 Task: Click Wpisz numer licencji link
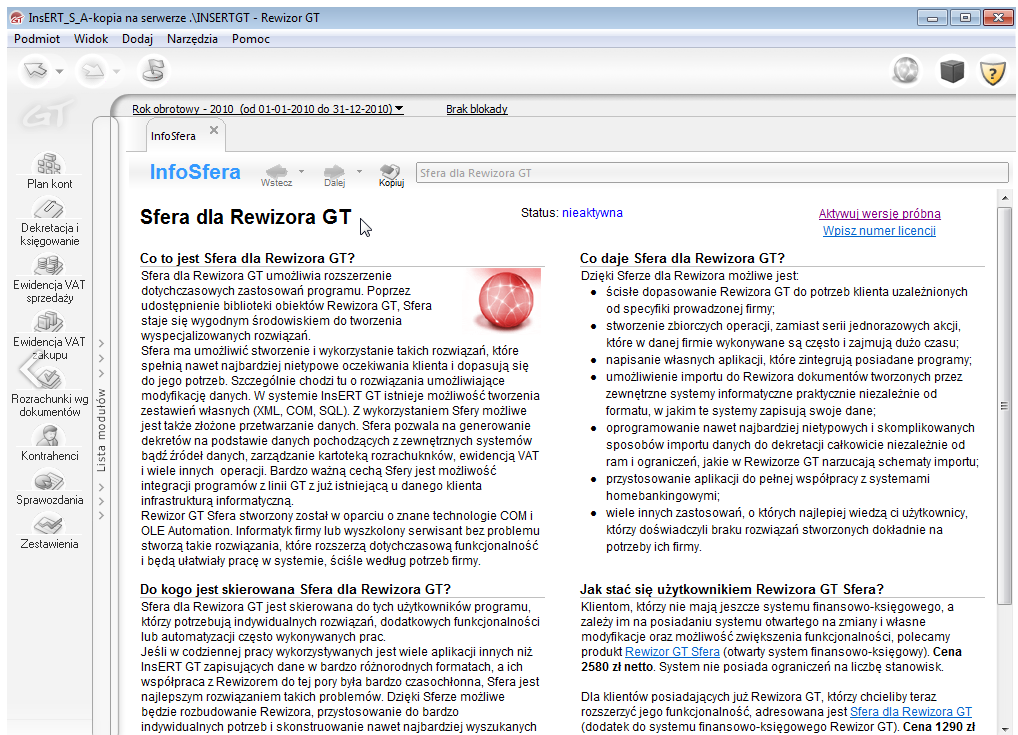point(879,231)
